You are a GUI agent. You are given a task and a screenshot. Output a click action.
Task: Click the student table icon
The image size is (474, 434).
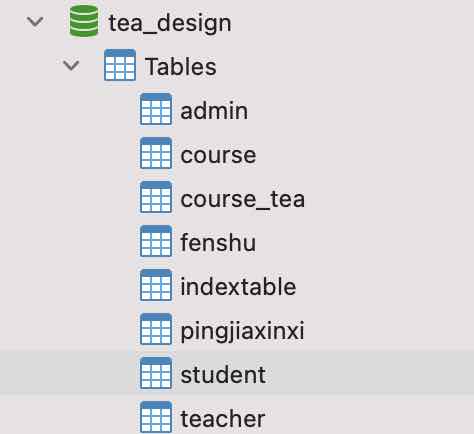click(156, 373)
